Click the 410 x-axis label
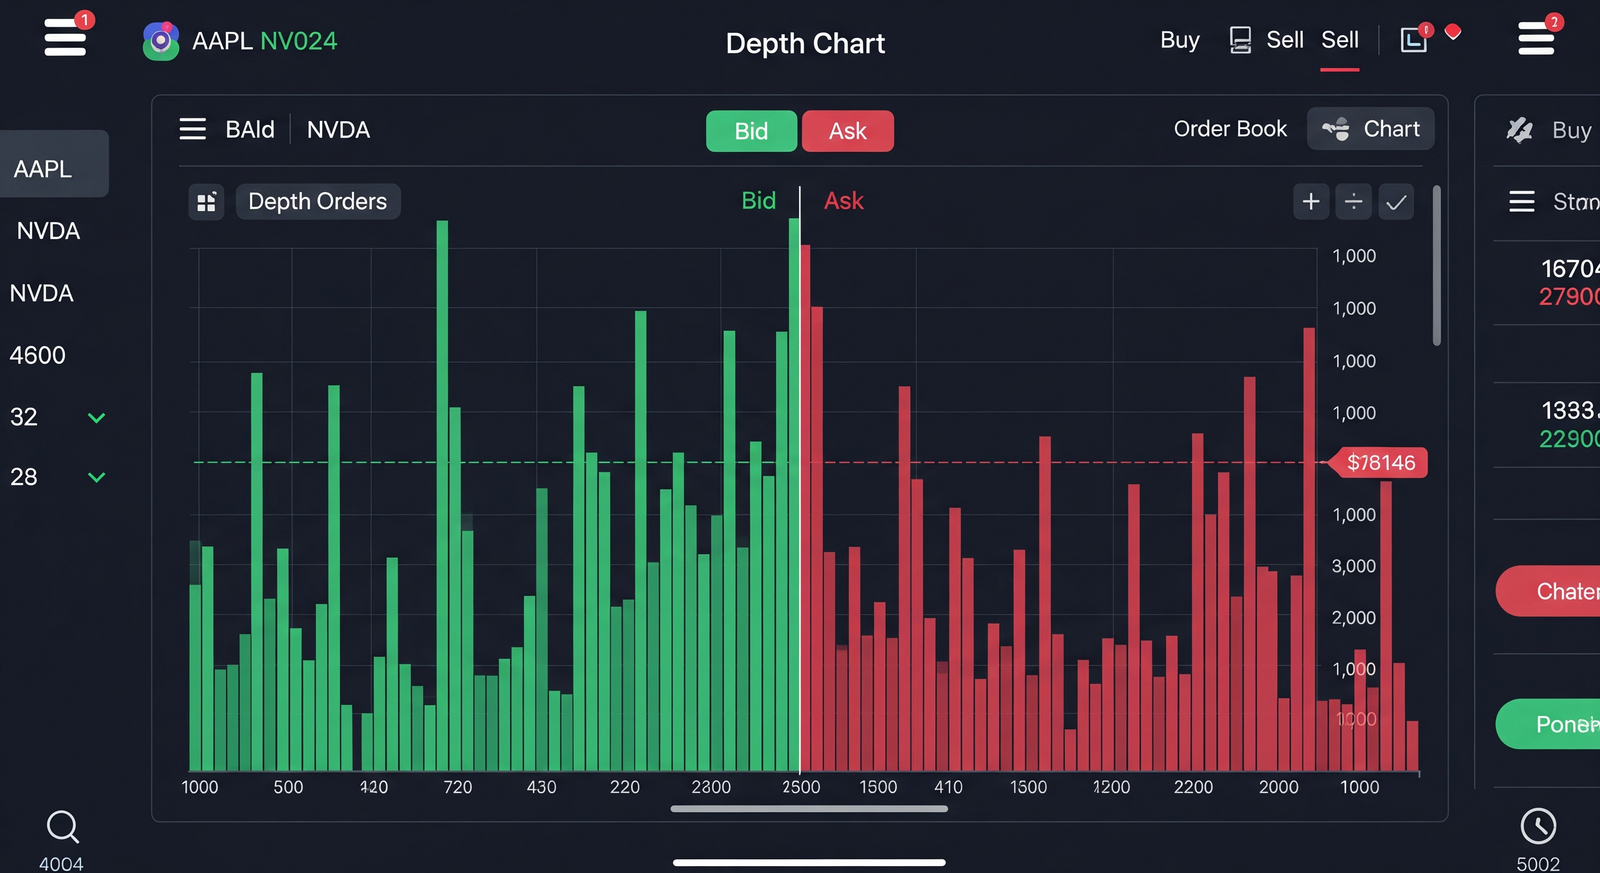 948,787
